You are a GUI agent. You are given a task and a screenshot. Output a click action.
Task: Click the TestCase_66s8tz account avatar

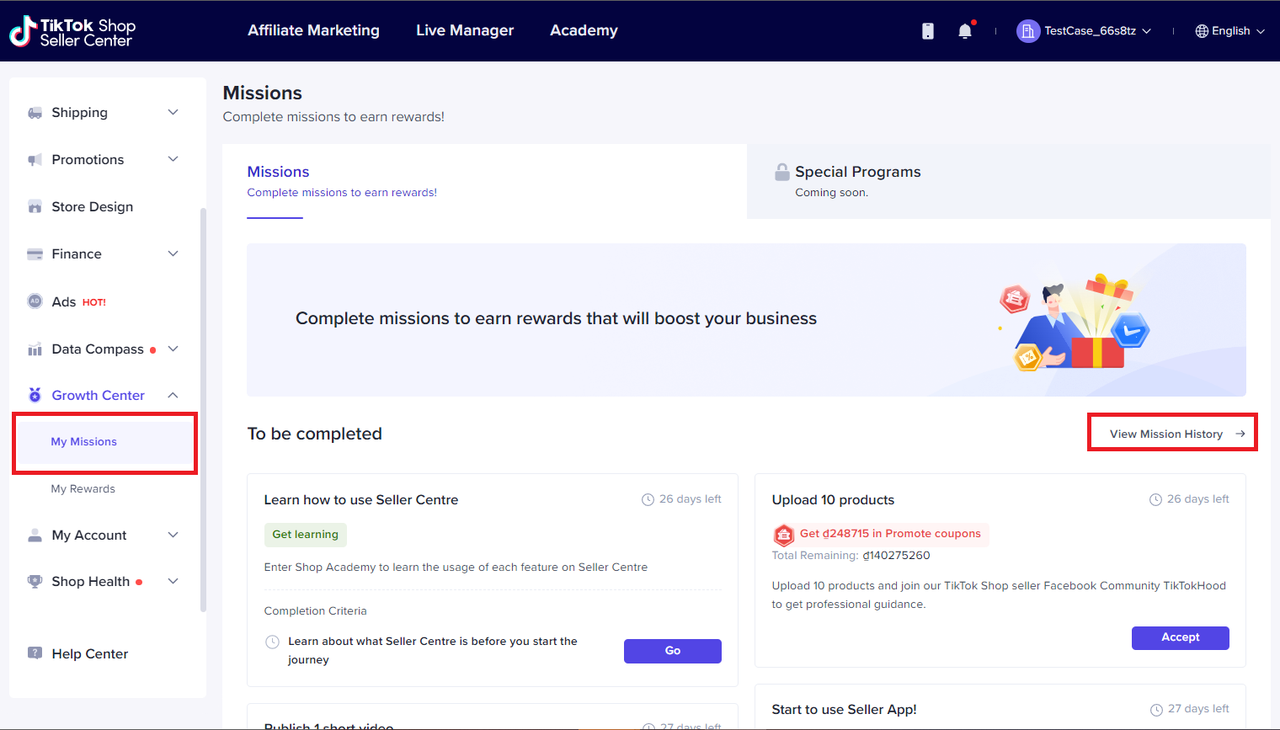(x=1028, y=31)
